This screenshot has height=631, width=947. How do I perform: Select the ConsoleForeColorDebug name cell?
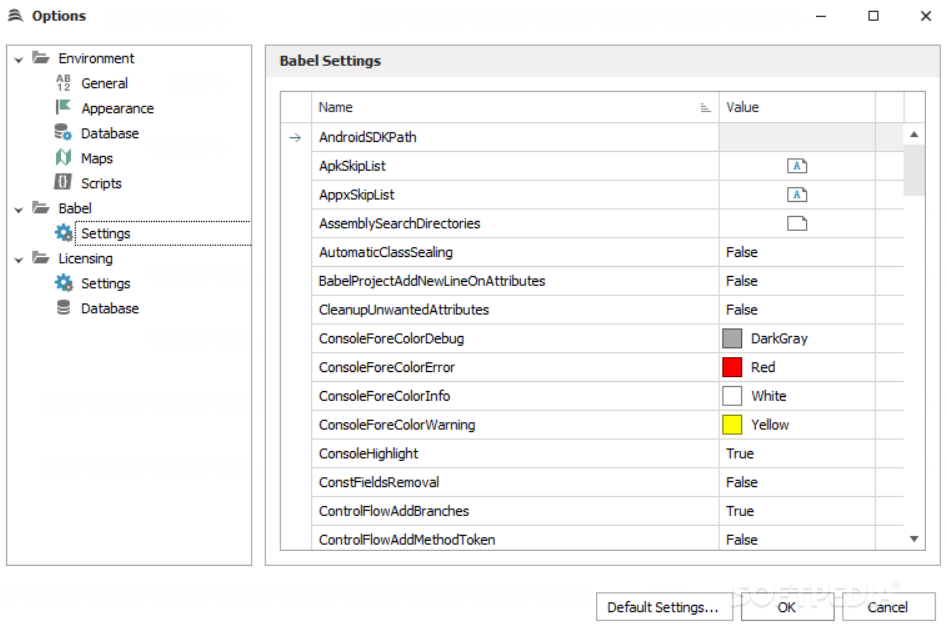pos(515,338)
